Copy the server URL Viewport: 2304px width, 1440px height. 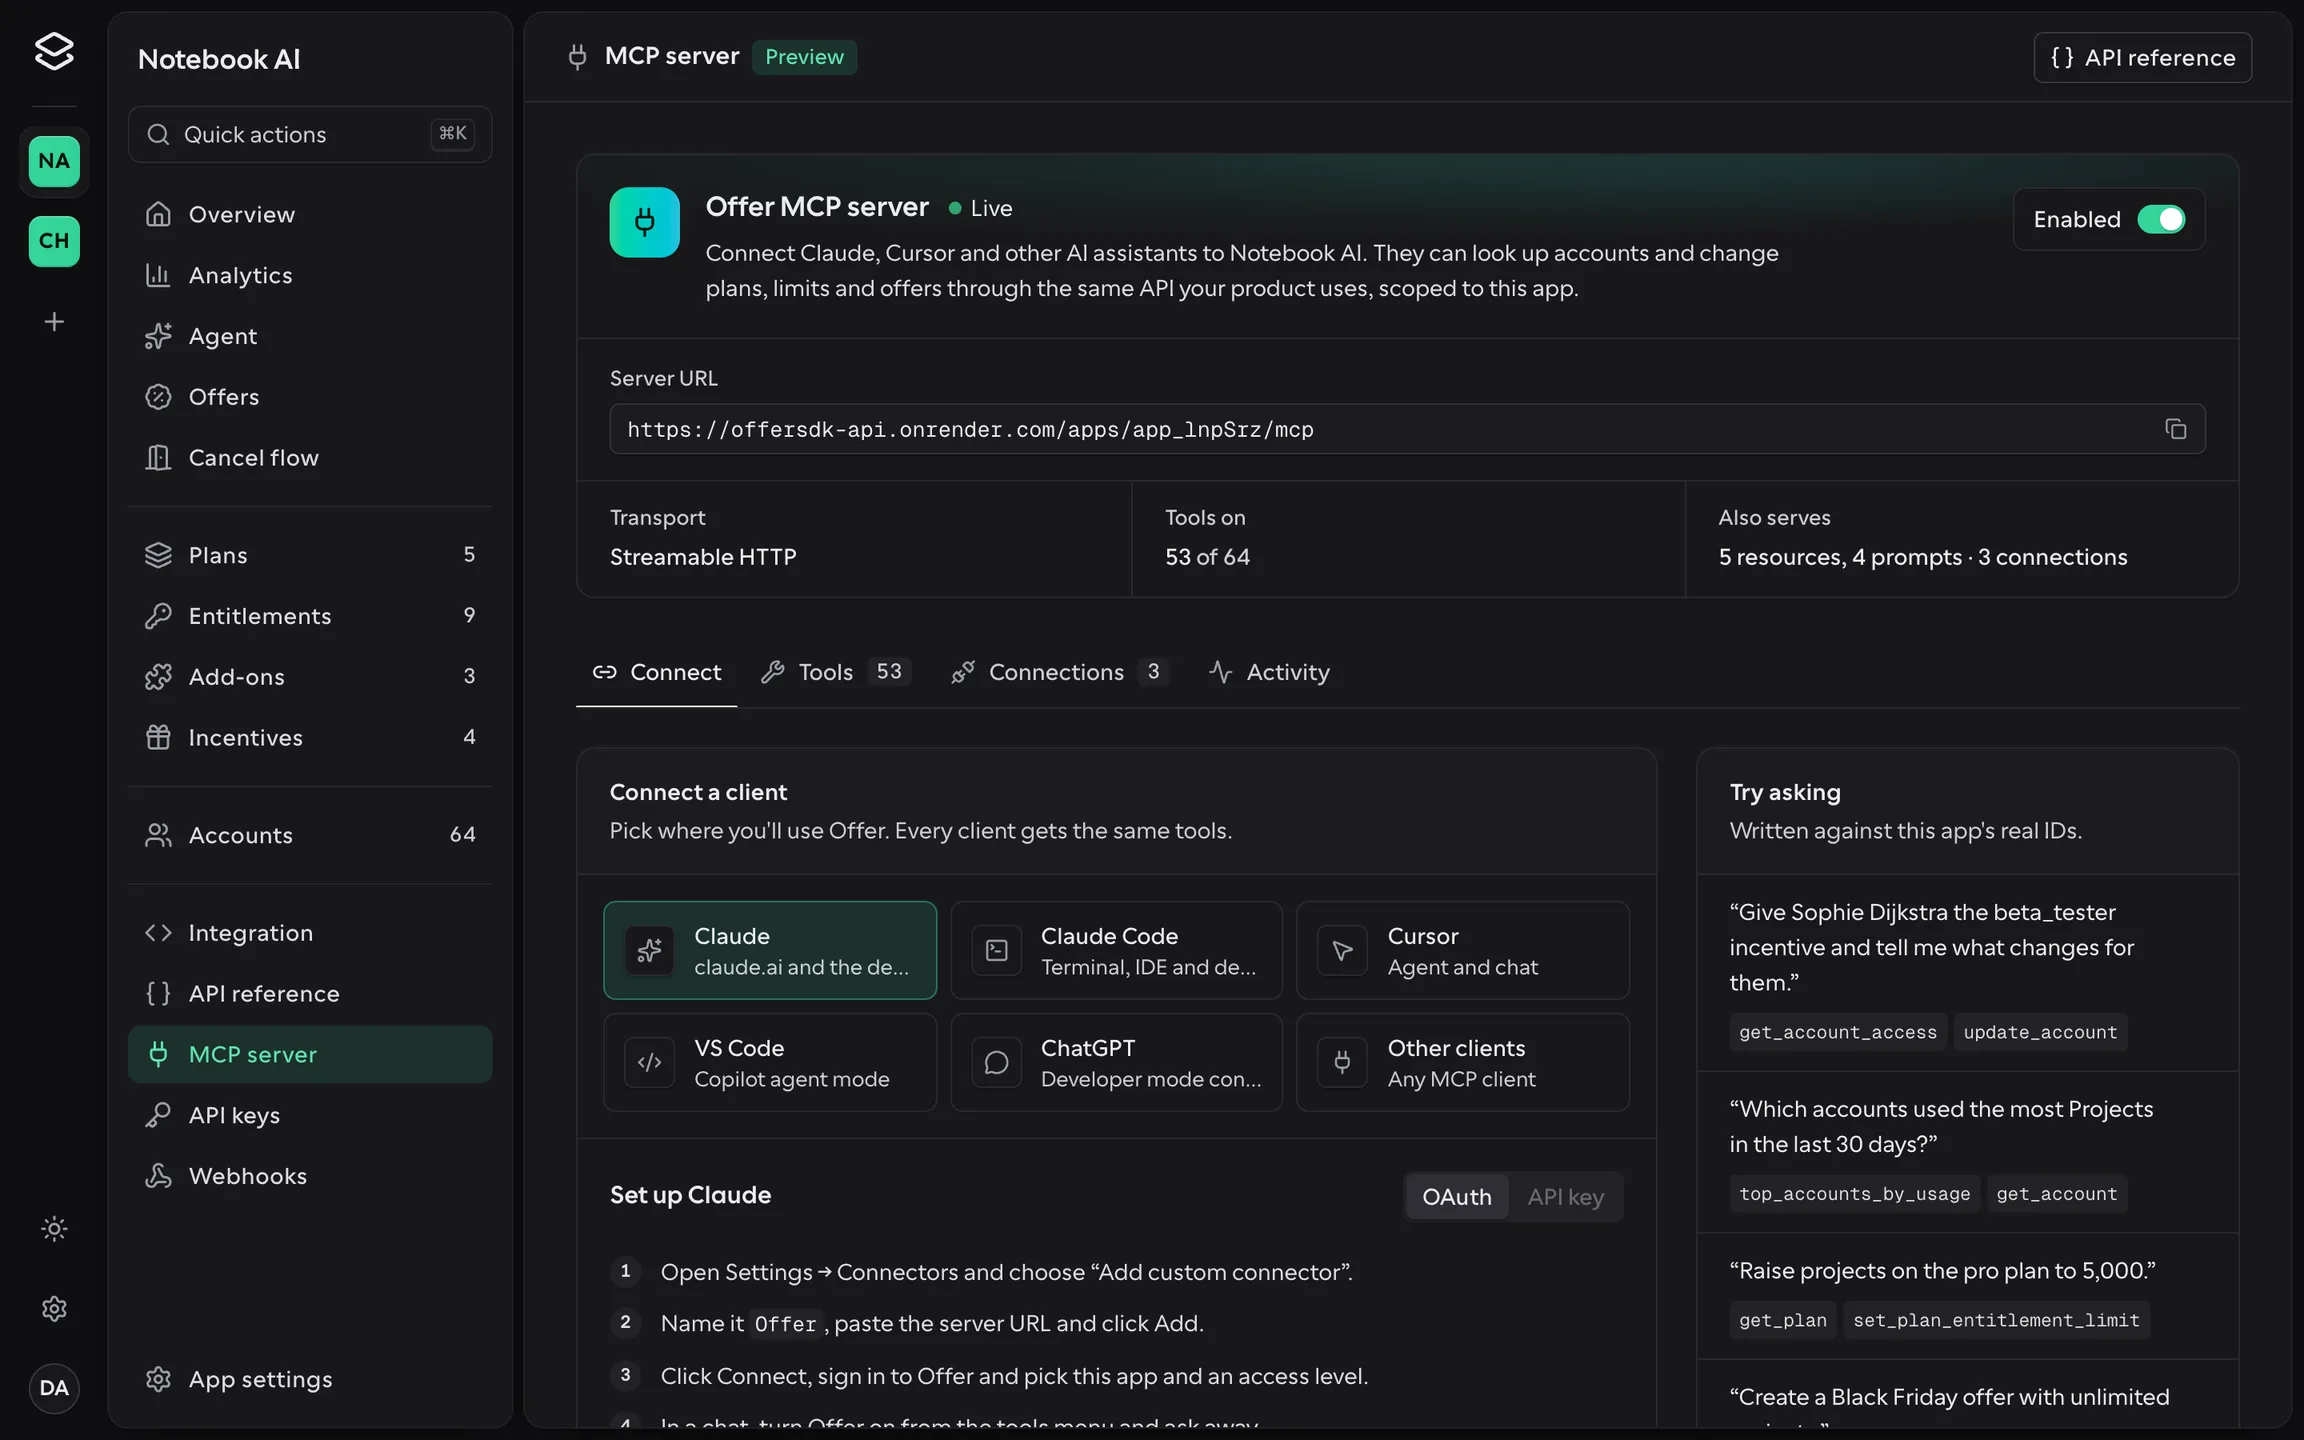click(2176, 429)
